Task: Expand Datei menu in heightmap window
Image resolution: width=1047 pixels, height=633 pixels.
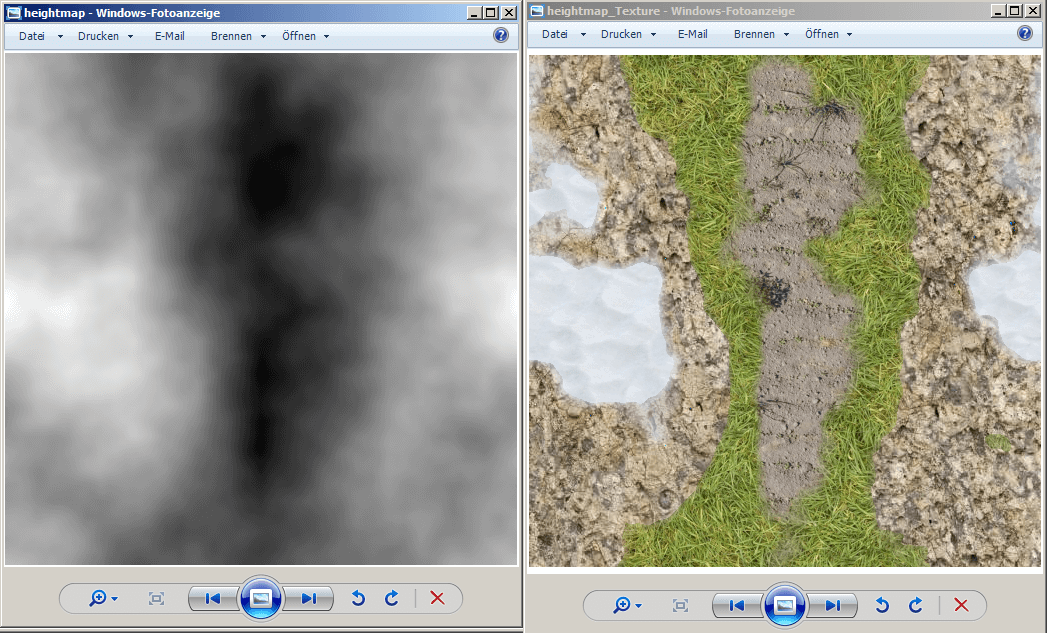Action: (x=40, y=36)
